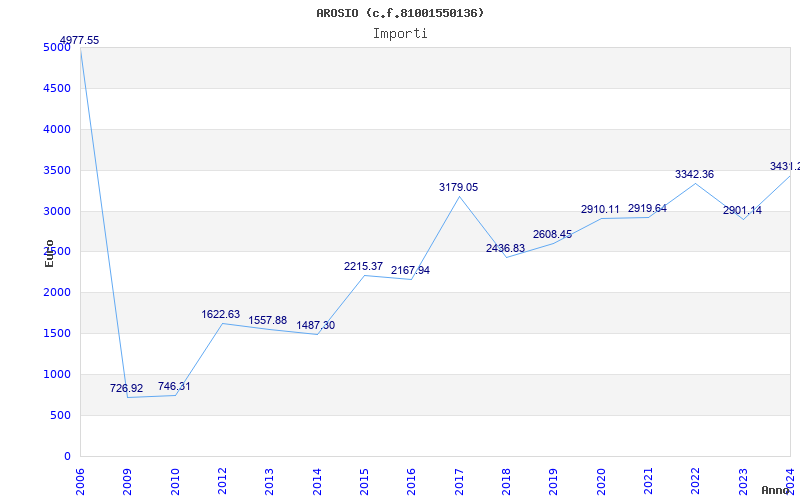Viewport: 800px width, 500px height.
Task: Click the Importi subtitle text
Action: click(400, 33)
